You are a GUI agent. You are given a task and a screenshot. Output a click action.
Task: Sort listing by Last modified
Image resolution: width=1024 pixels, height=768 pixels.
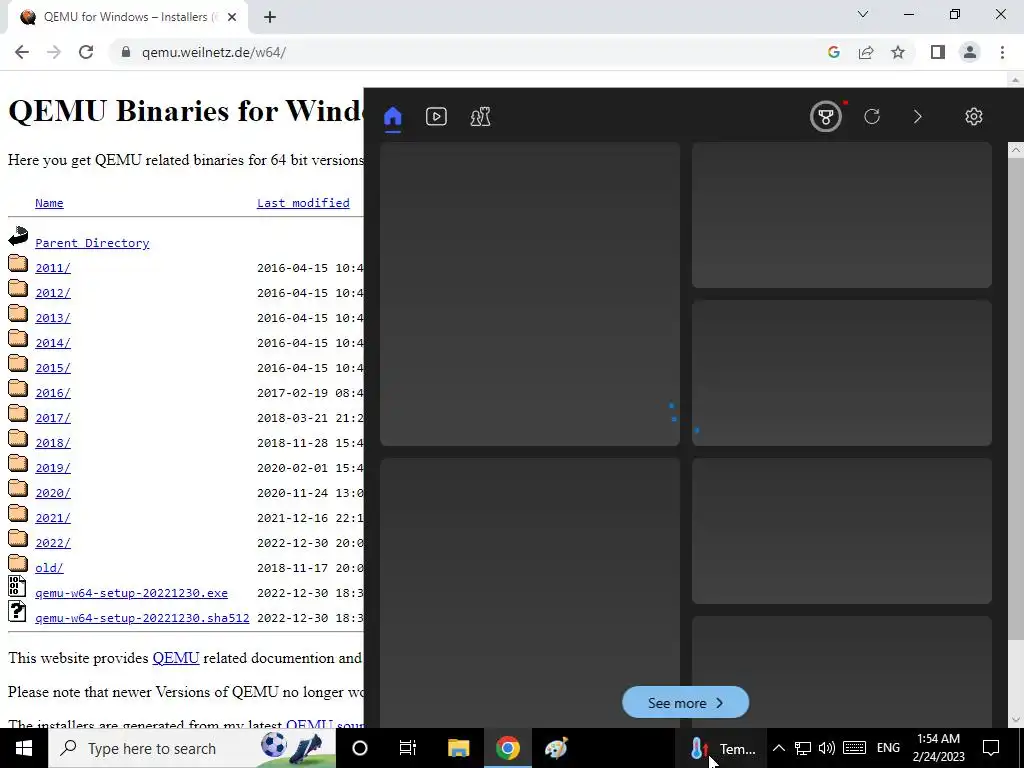[303, 203]
